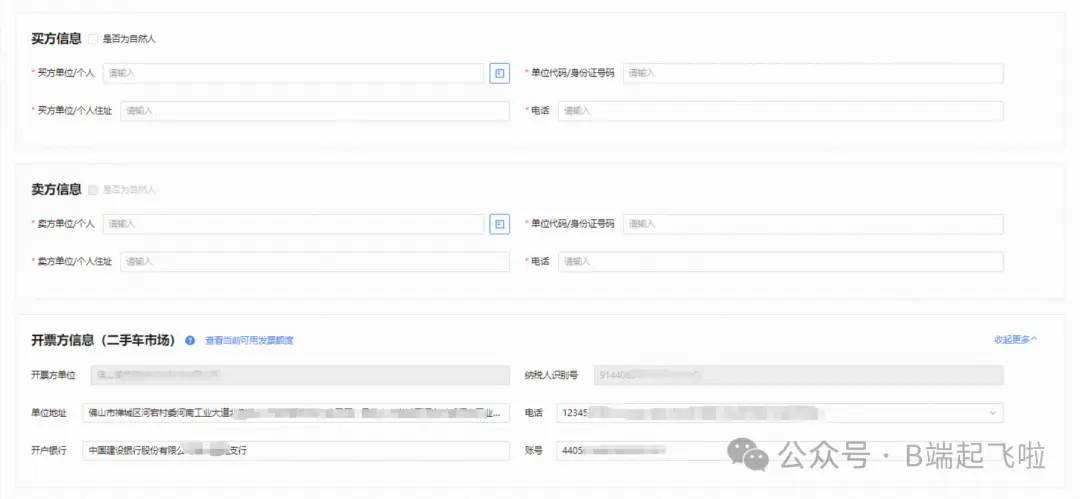Select the buyer 电话 input field
1080x499 pixels.
tap(780, 111)
